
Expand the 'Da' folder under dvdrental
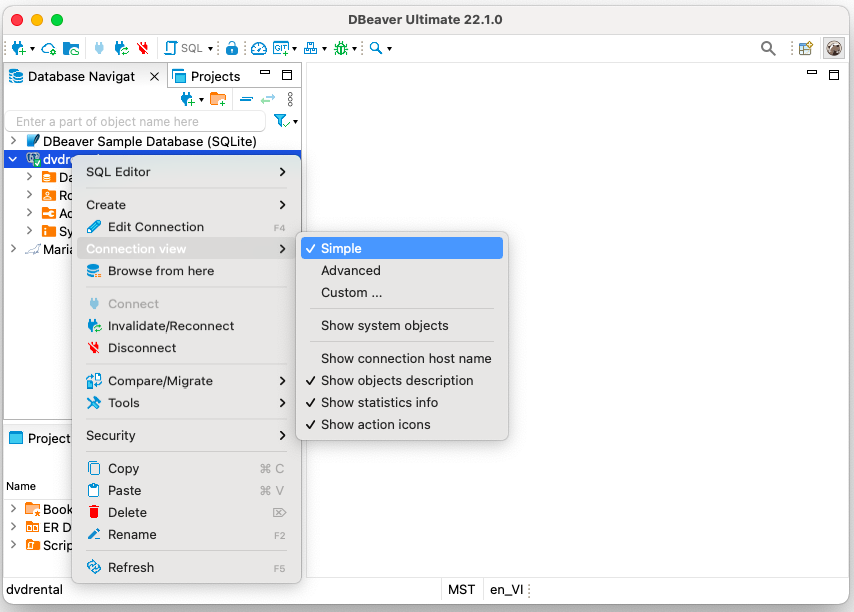pyautogui.click(x=29, y=176)
